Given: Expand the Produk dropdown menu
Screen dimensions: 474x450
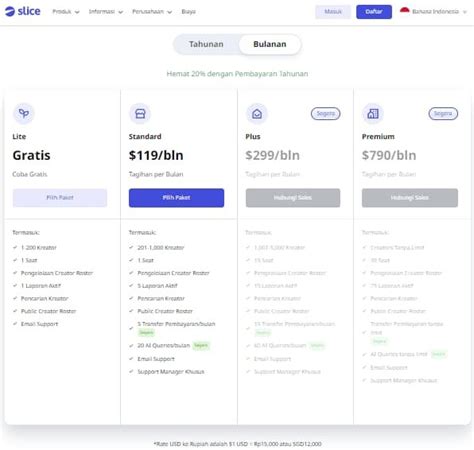Looking at the screenshot, I should coord(66,12).
